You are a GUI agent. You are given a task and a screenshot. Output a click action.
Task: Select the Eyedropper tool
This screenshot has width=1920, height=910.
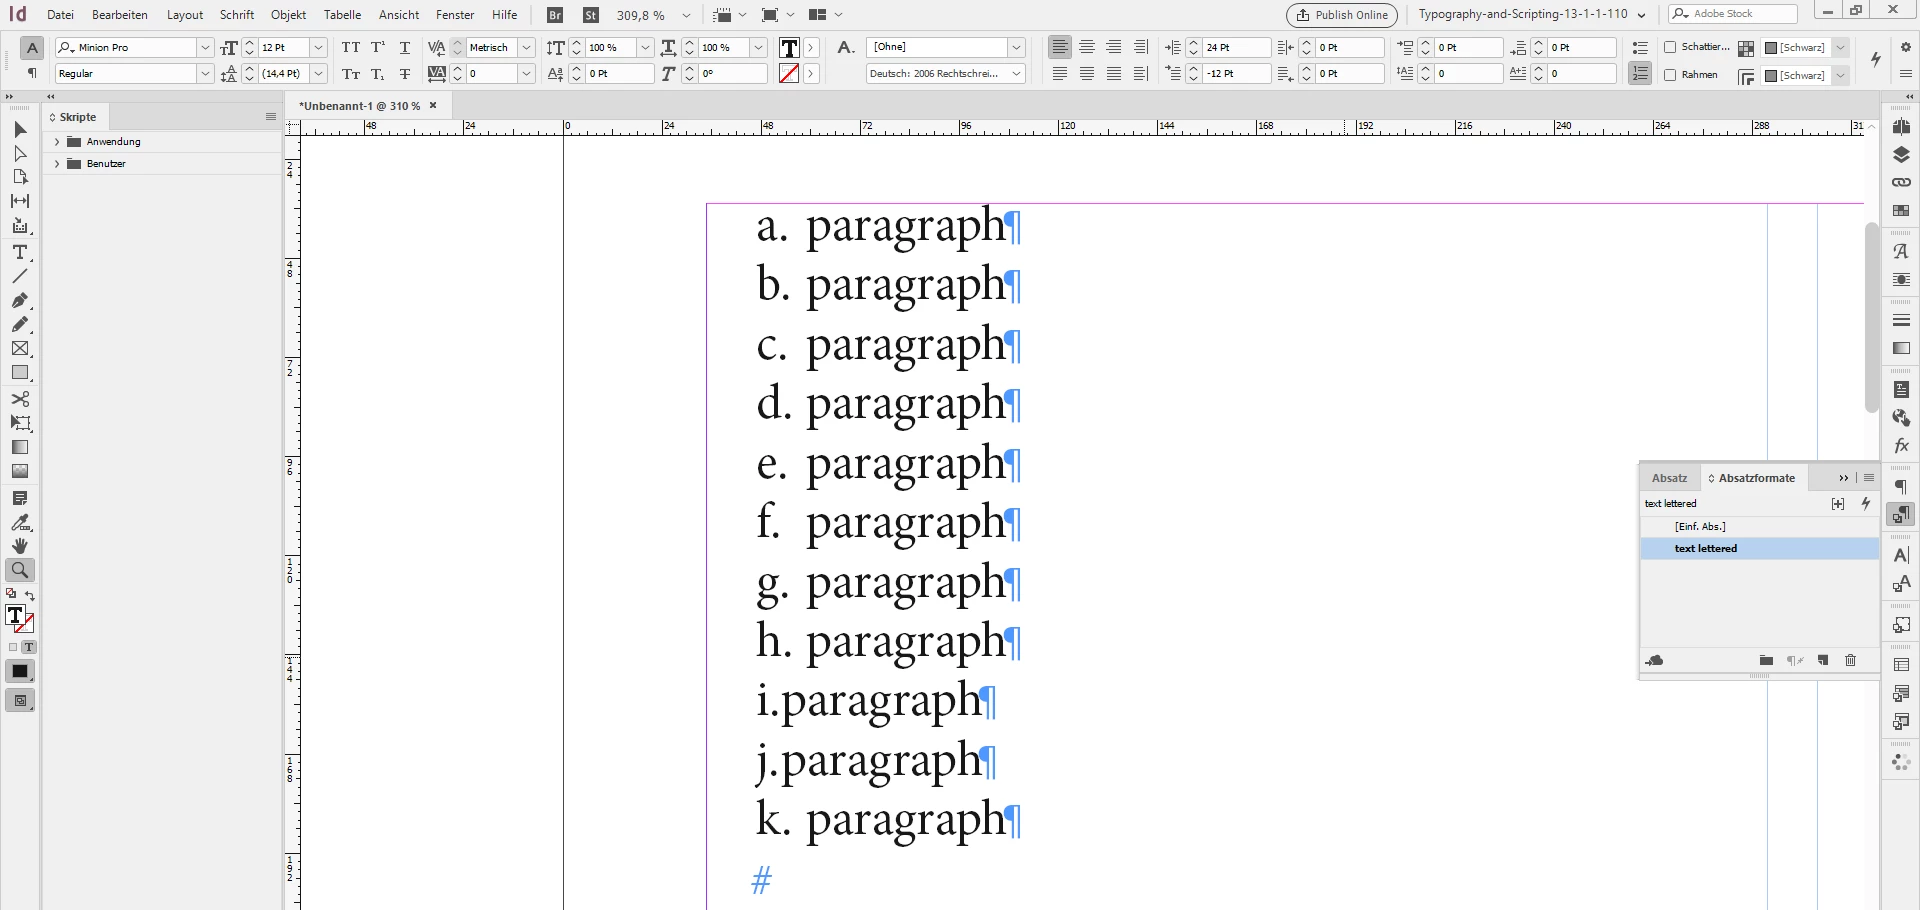click(x=20, y=522)
